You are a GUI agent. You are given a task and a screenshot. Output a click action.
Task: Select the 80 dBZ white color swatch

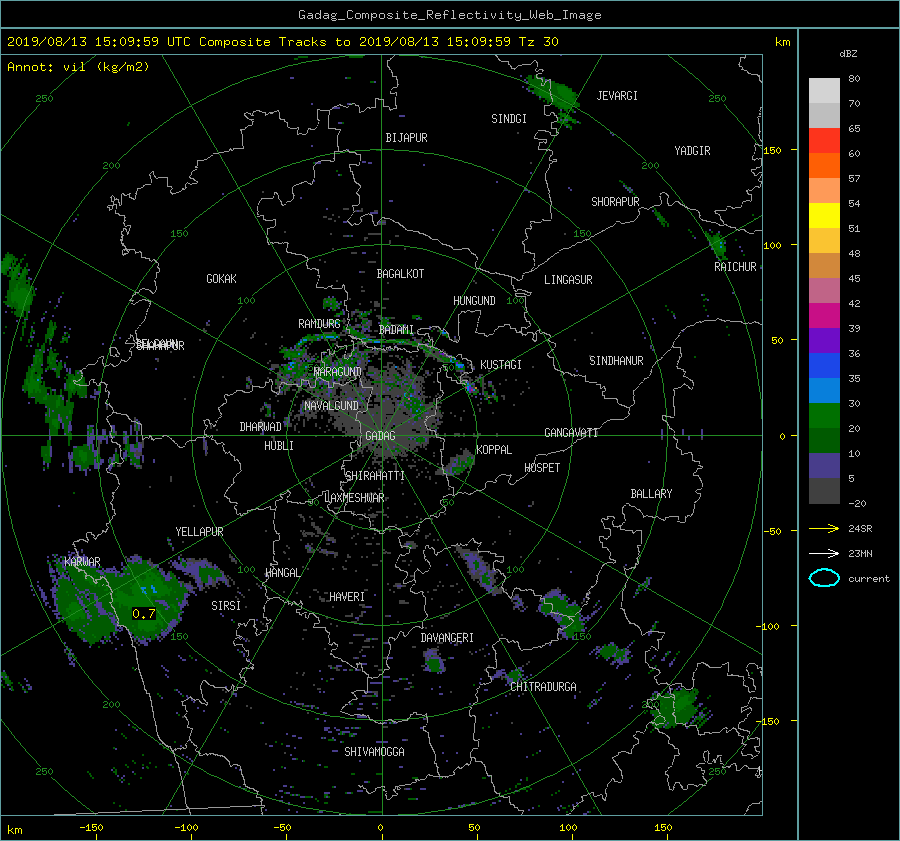point(824,90)
